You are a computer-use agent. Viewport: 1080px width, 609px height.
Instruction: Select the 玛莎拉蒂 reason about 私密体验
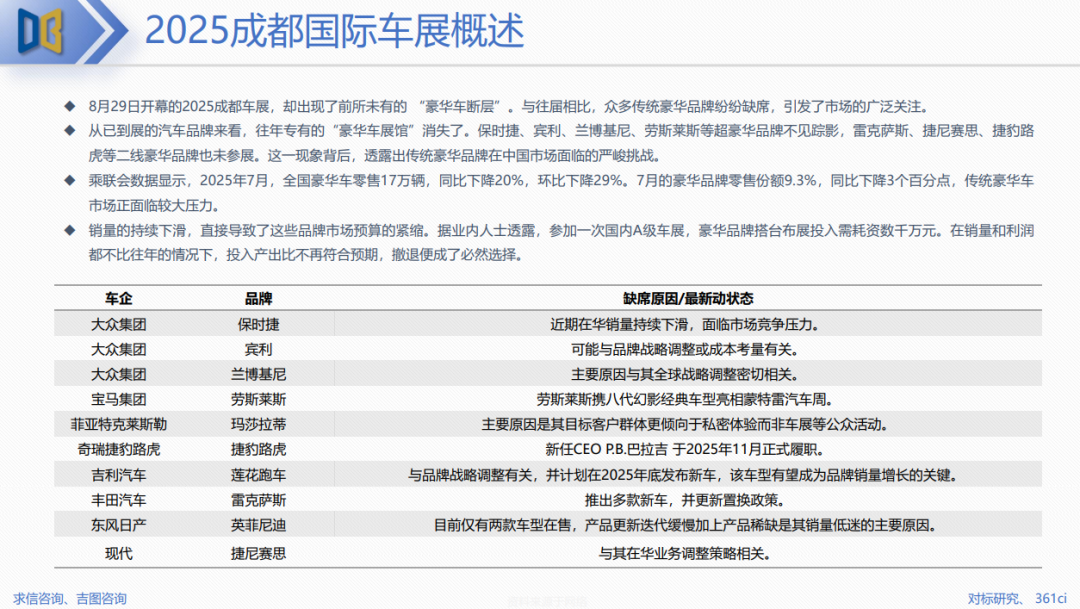point(685,424)
